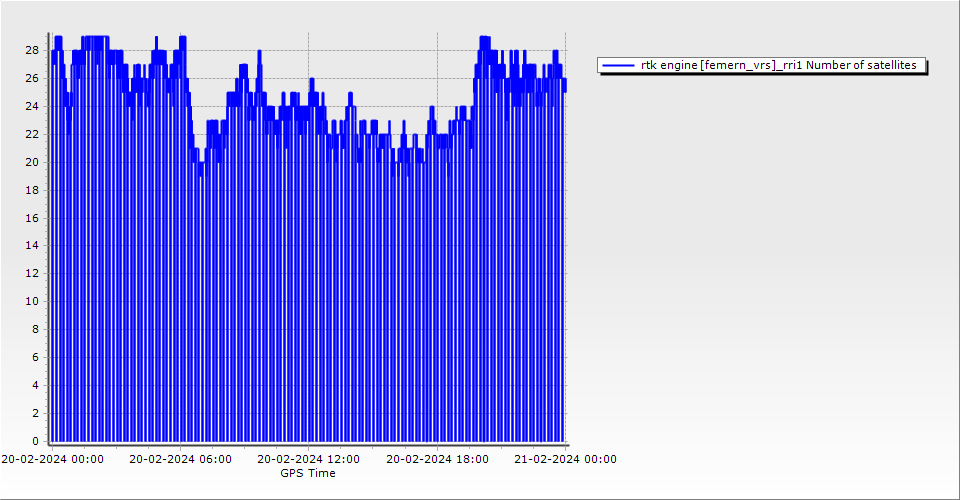Click the y-axis tick label 2
Viewport: 960px width, 500px height.
(35, 413)
